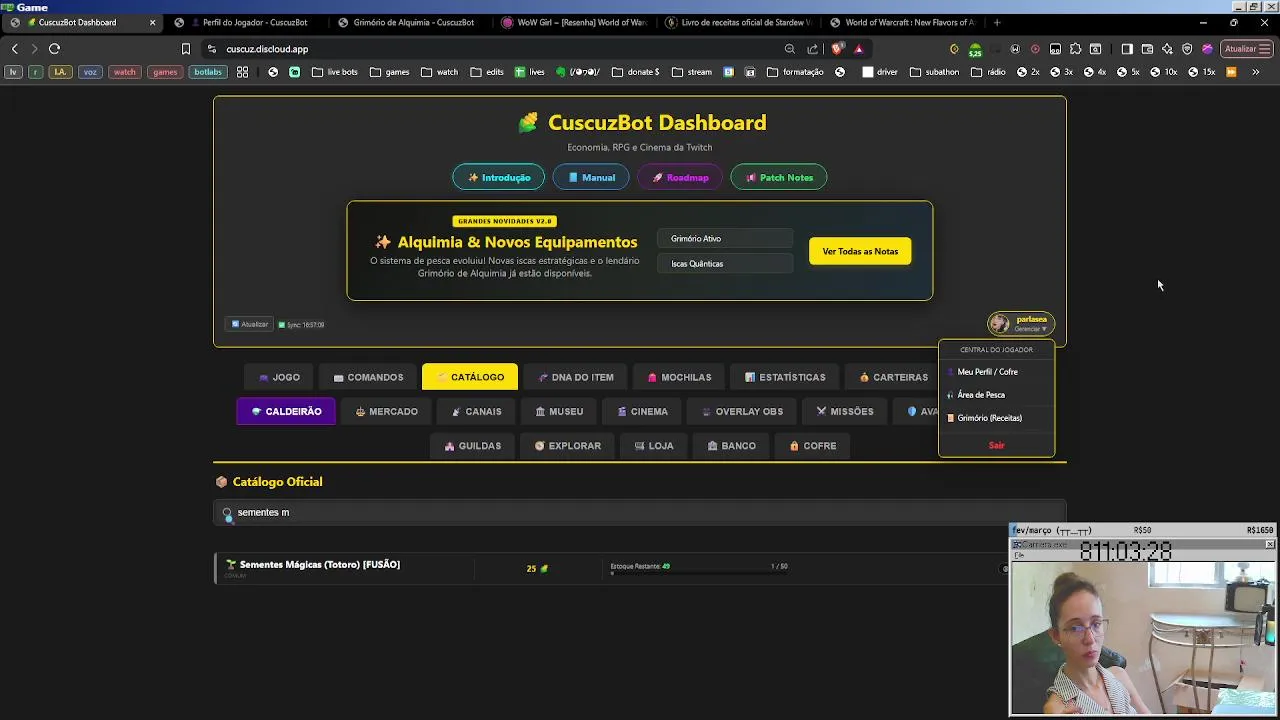Click browser reload icon
This screenshot has width=1280, height=720.
pyautogui.click(x=55, y=48)
